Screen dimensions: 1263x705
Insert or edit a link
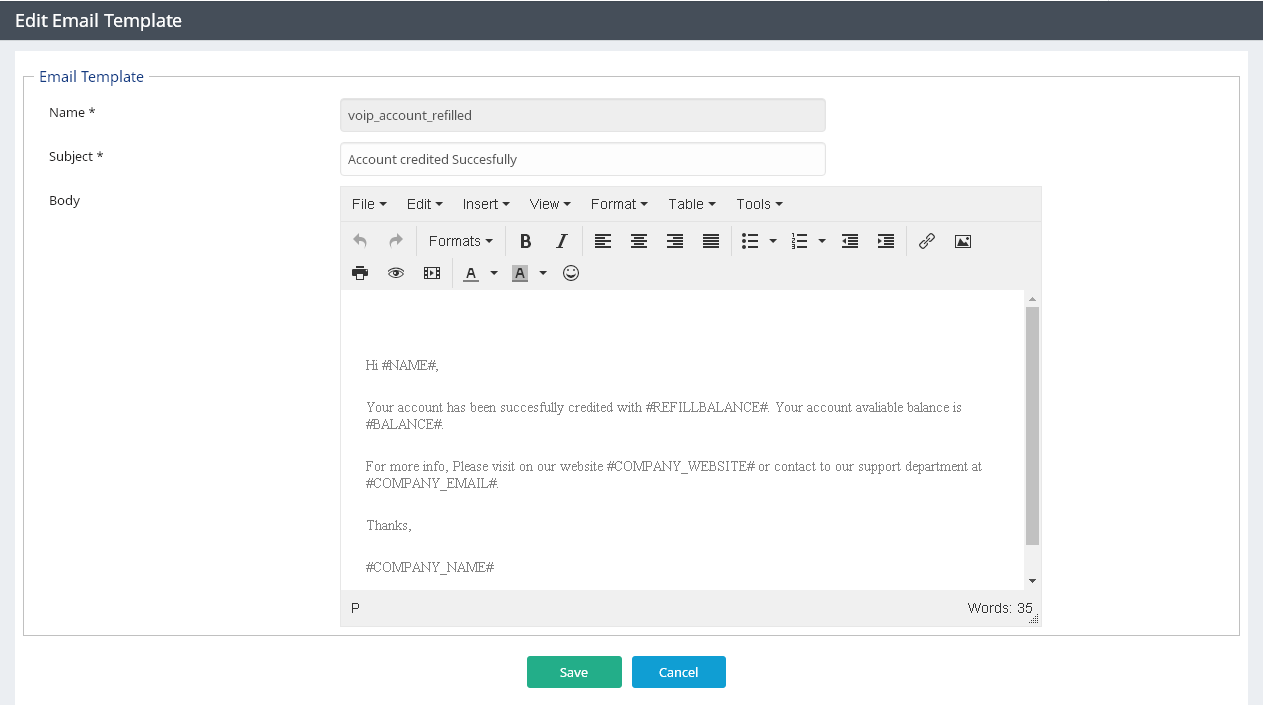pos(927,241)
